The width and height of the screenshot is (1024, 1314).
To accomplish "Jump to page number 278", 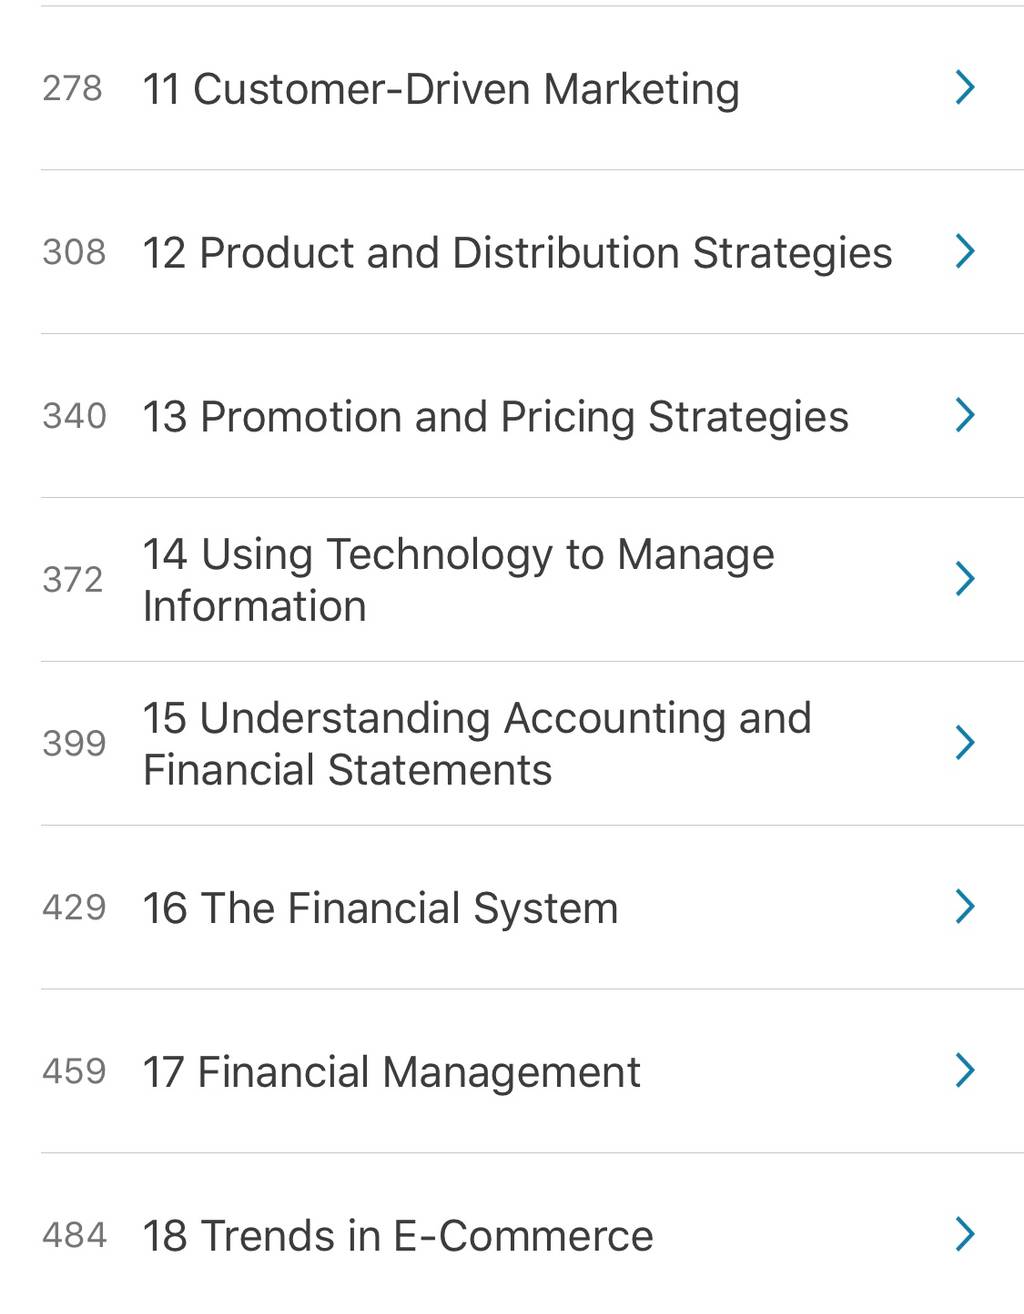I will [x=73, y=89].
